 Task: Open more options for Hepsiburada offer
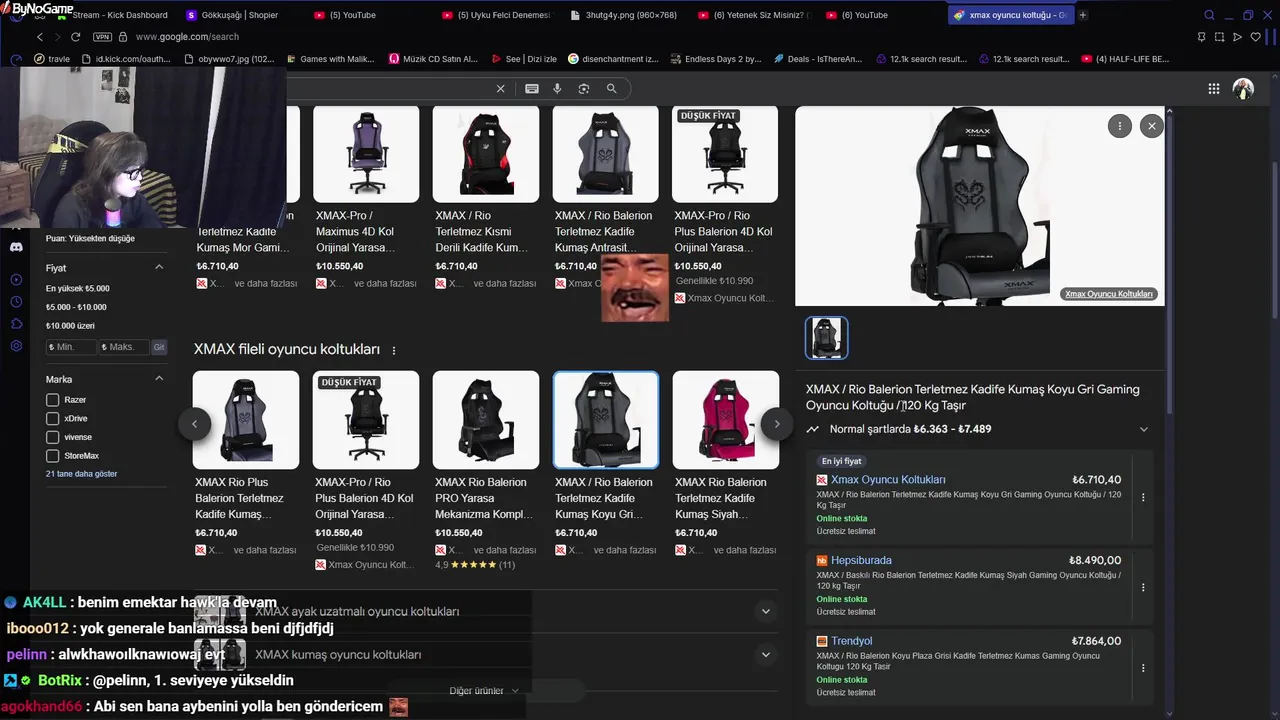(x=1143, y=587)
